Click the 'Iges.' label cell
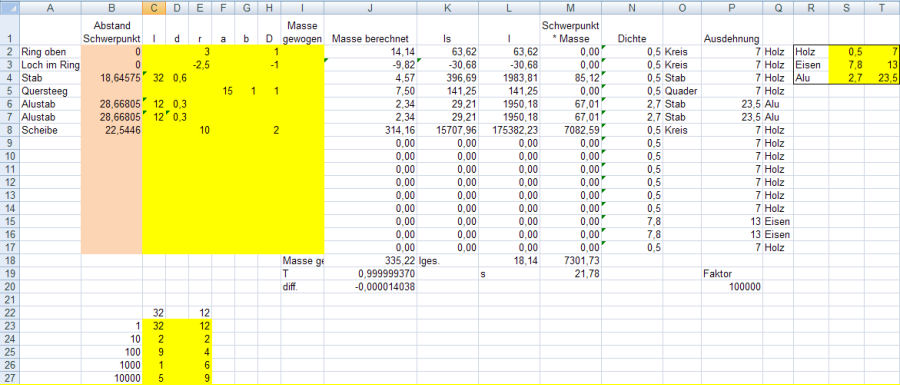Screen dimensions: 900x385 [x=447, y=261]
